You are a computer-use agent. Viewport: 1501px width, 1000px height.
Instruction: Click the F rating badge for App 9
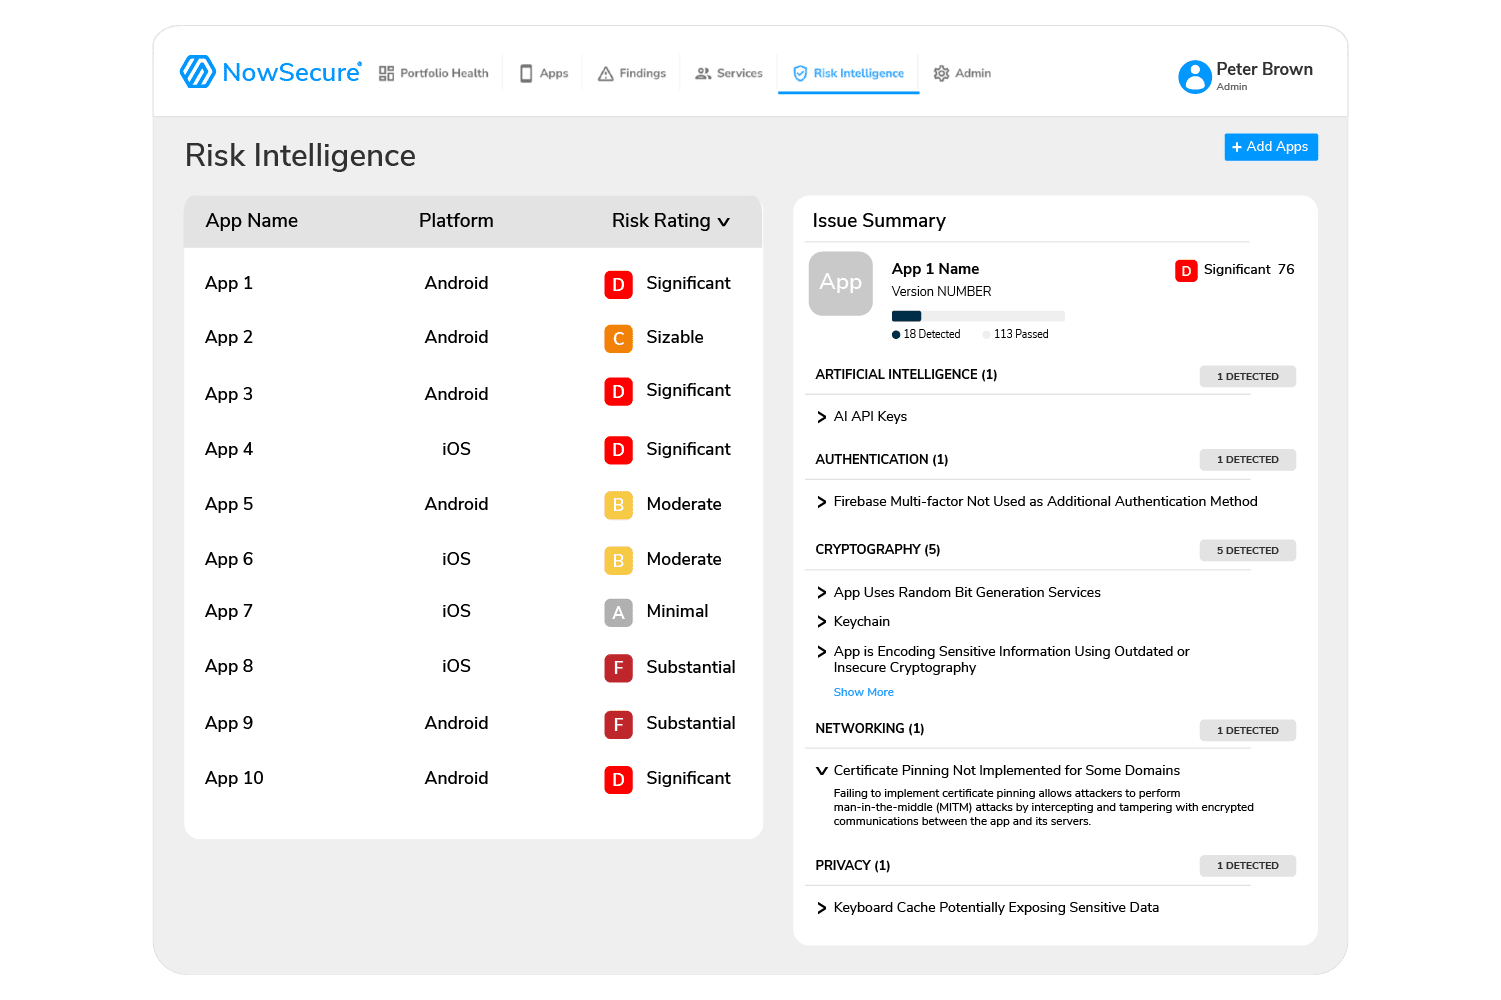618,724
